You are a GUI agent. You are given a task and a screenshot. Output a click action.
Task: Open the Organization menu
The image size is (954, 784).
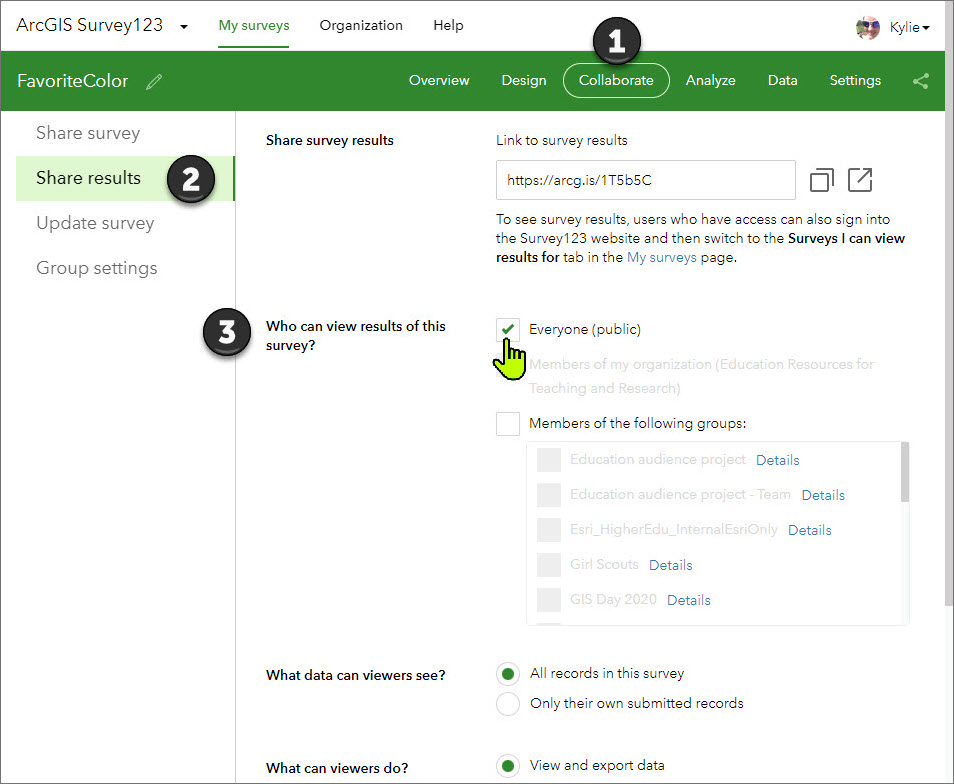(361, 26)
